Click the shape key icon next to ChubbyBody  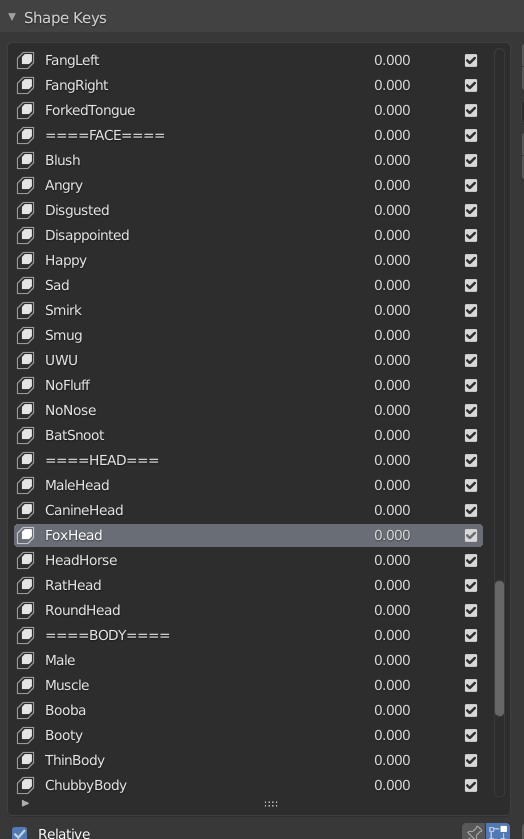[x=25, y=785]
